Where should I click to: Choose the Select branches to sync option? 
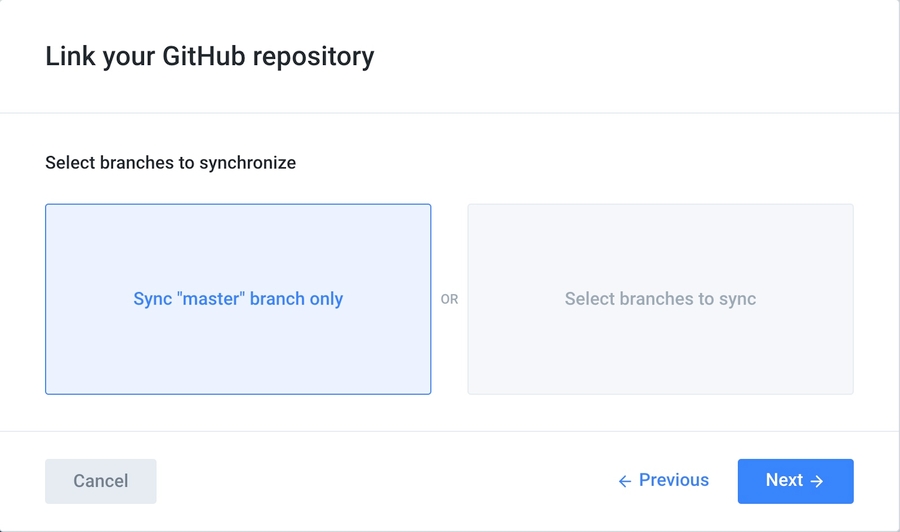tap(660, 299)
